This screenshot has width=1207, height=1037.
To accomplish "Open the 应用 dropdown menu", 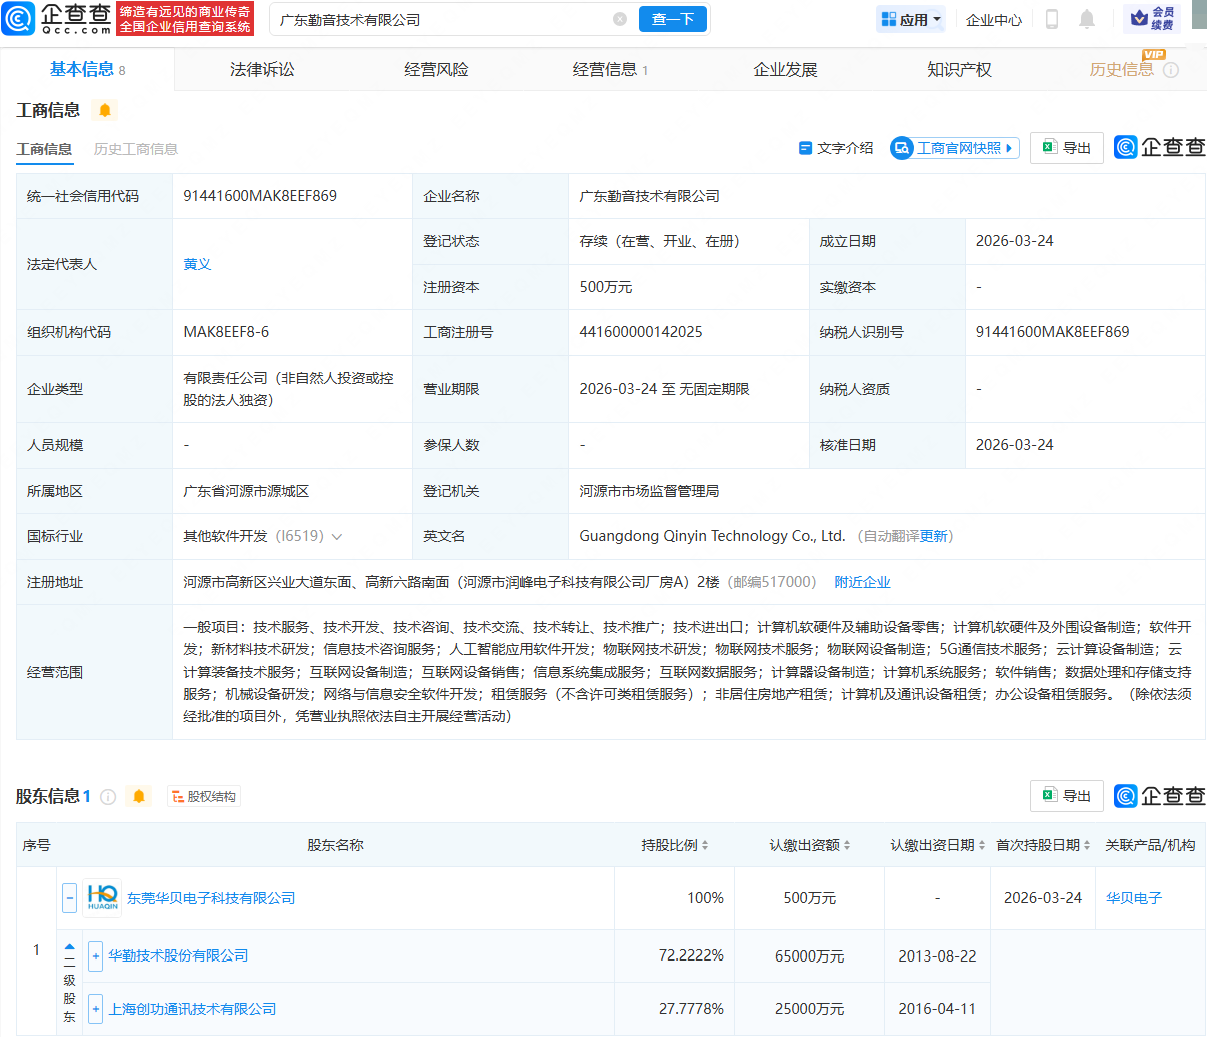I will (x=911, y=19).
